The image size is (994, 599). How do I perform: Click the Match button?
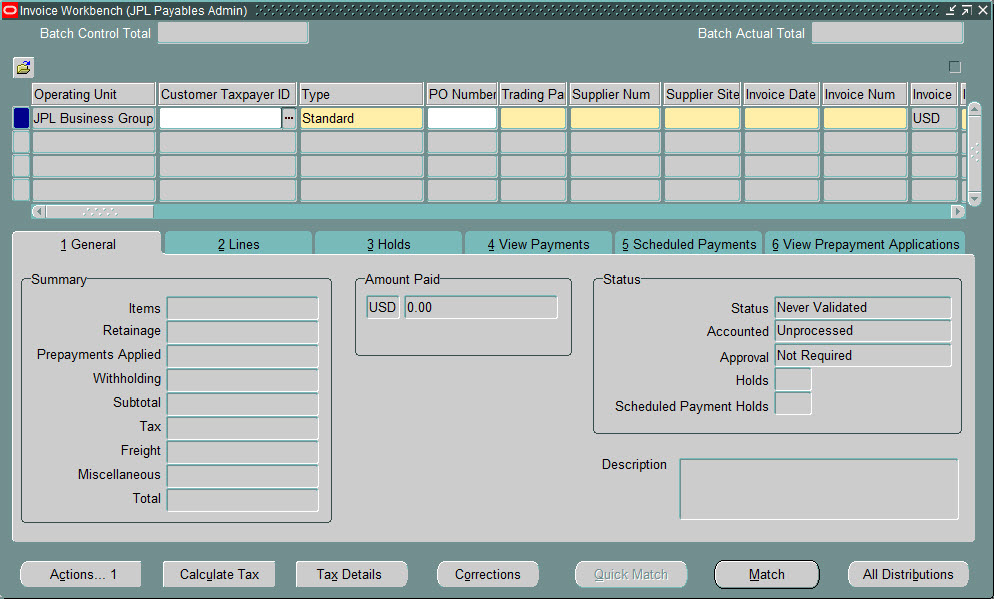[766, 574]
